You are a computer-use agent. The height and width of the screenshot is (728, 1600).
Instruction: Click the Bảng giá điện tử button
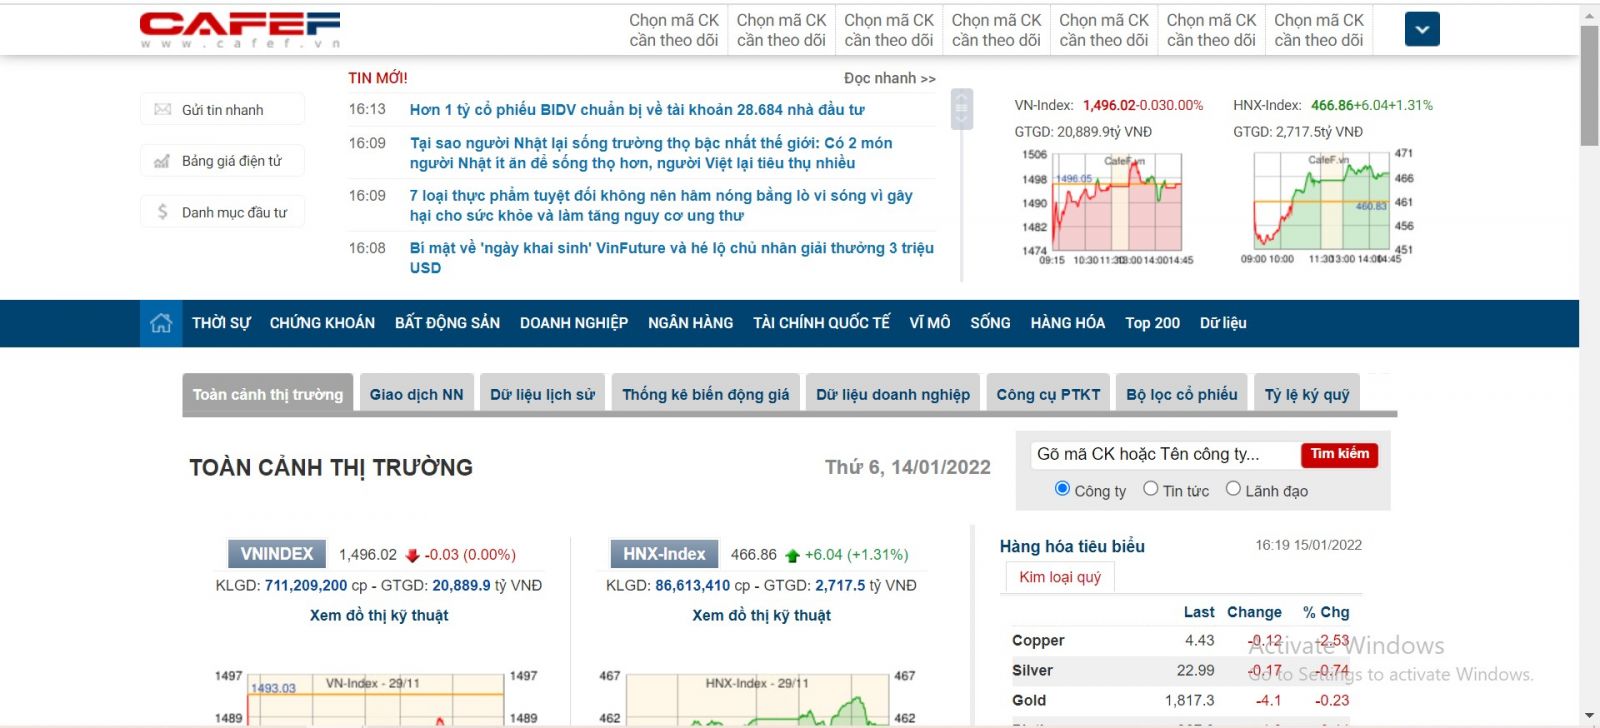tap(222, 161)
